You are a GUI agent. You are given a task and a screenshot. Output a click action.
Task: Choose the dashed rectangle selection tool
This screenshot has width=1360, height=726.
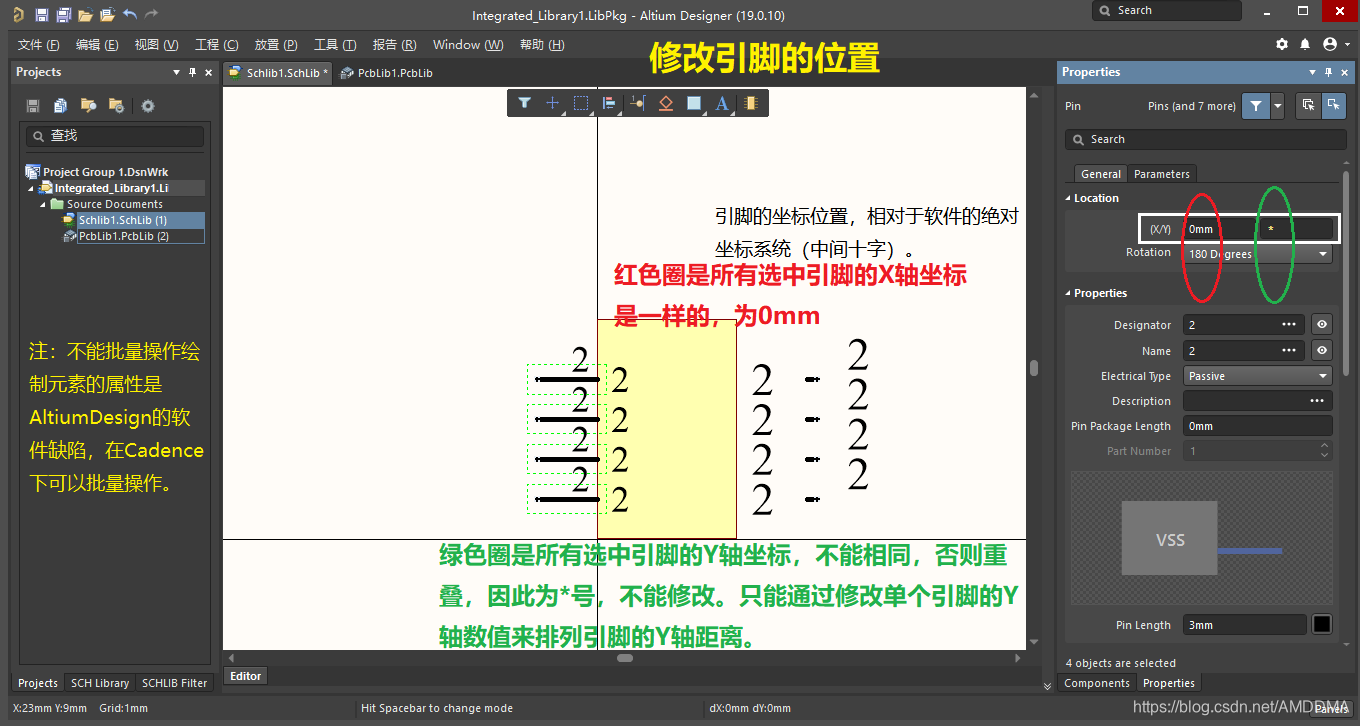pos(581,103)
